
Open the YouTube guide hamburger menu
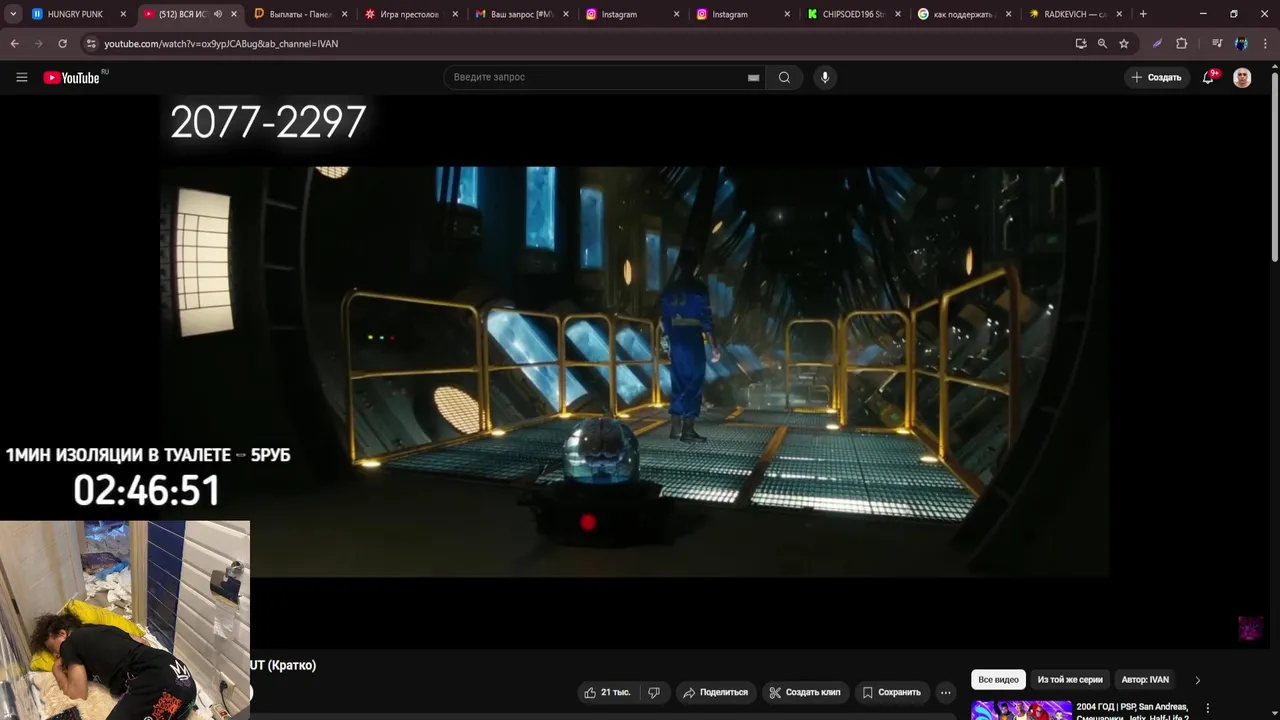tap(21, 77)
